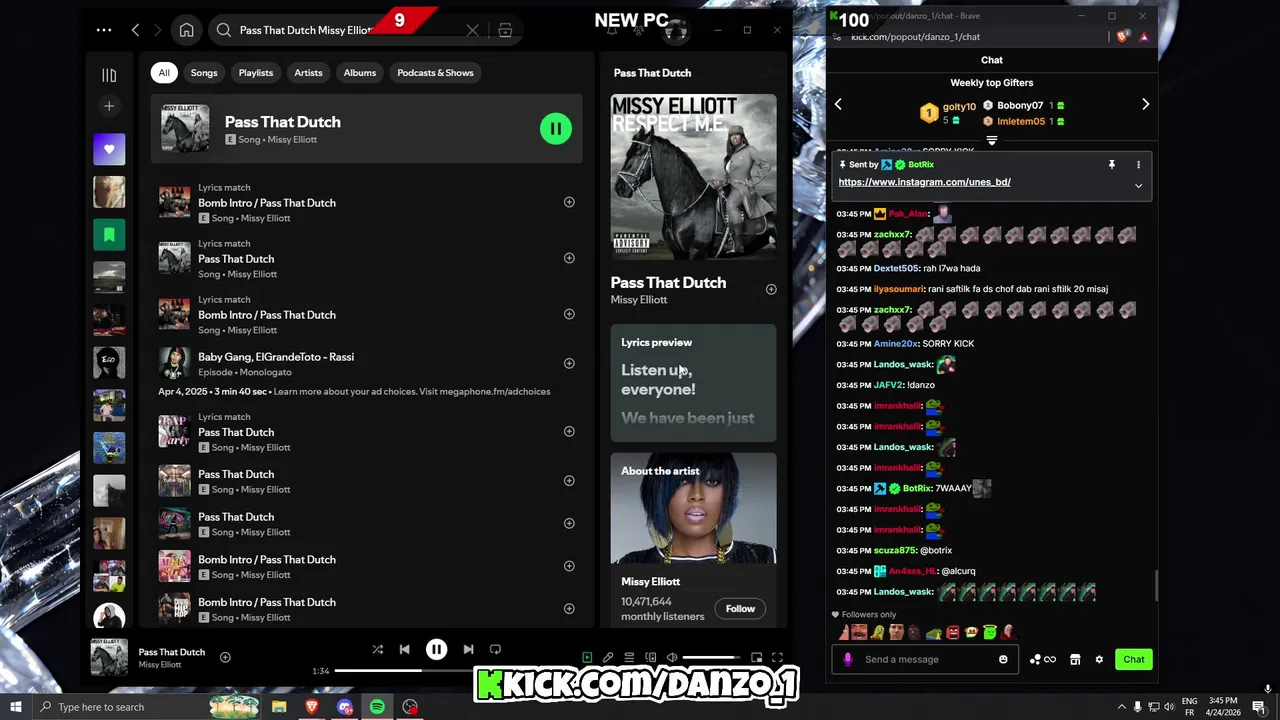Open the channel points icon in Kick chat
The image size is (1280, 720).
(x=1043, y=659)
